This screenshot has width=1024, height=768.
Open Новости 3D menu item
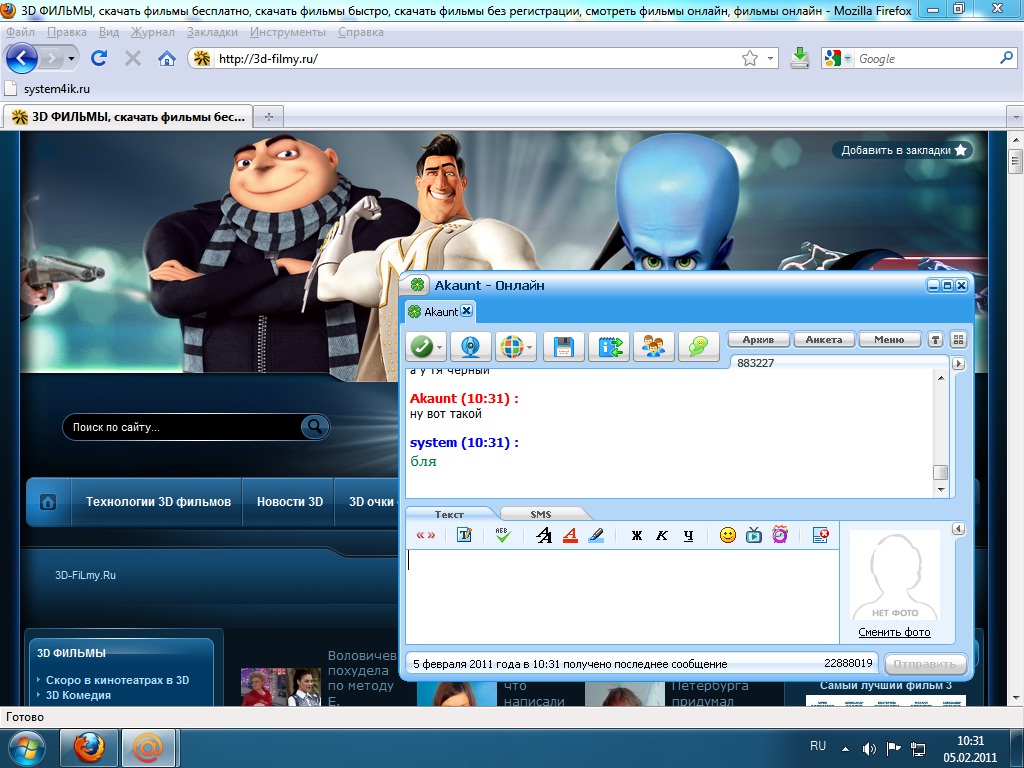click(289, 502)
